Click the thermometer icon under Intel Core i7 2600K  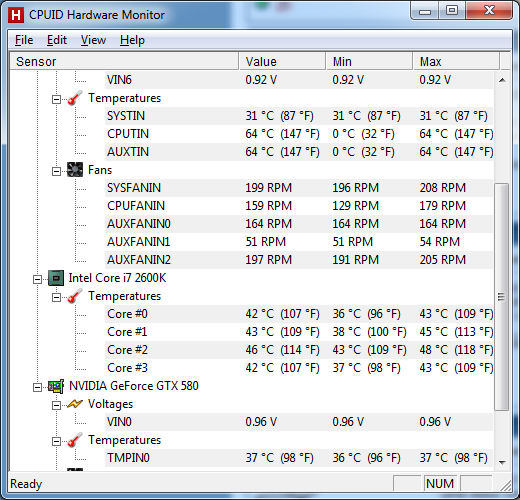[75, 296]
